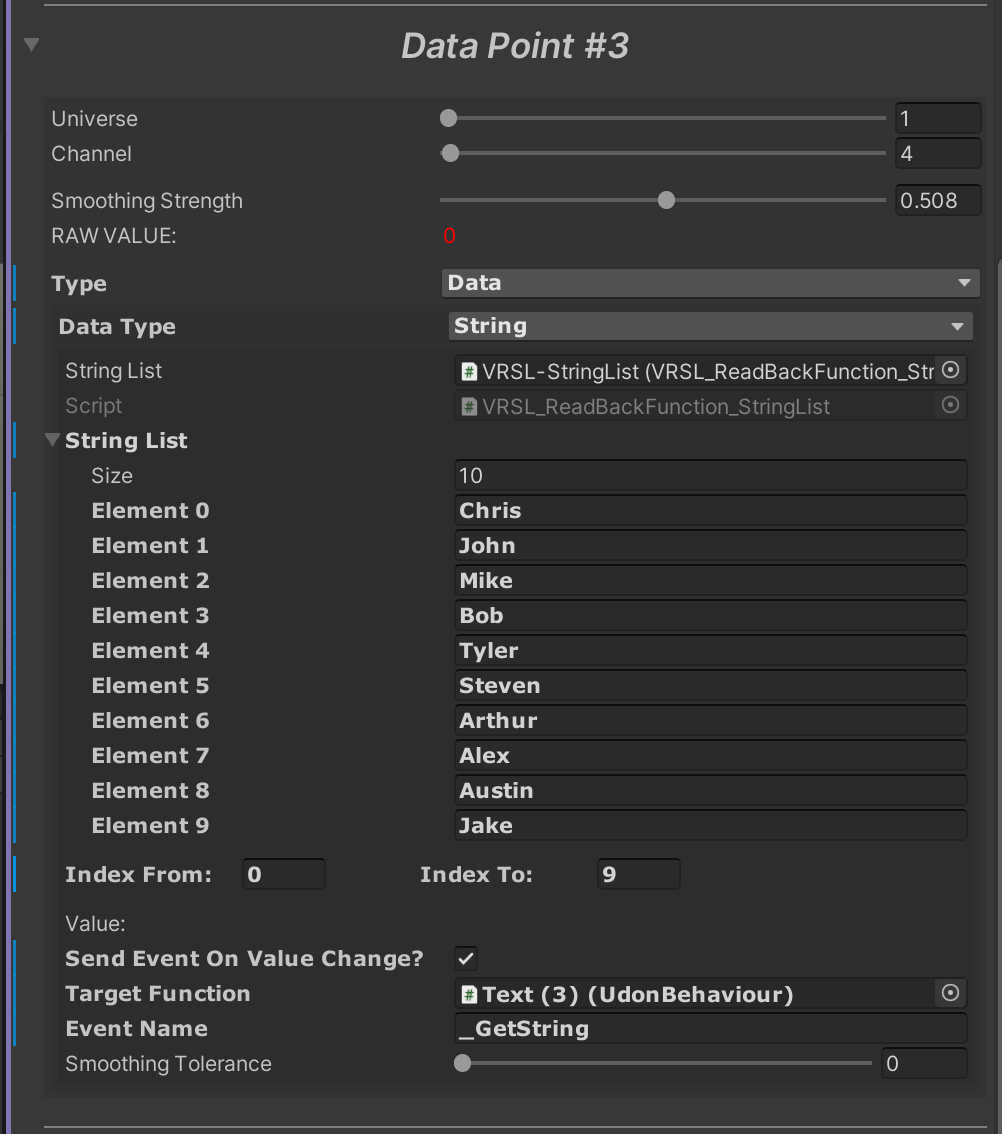The height and width of the screenshot is (1134, 1002).
Task: Click the Index From input field
Action: [284, 875]
